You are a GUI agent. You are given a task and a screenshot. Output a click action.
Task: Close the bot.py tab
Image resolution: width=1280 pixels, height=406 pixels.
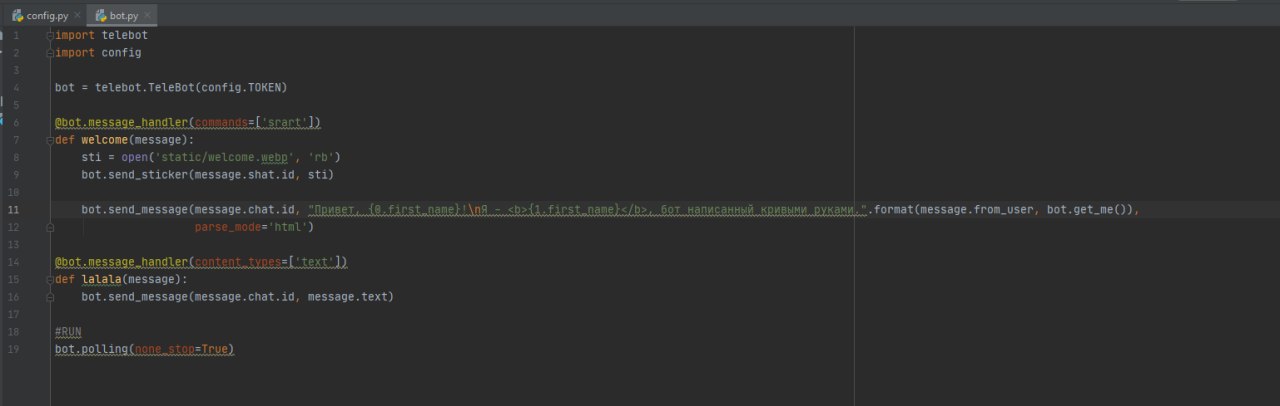tap(147, 16)
